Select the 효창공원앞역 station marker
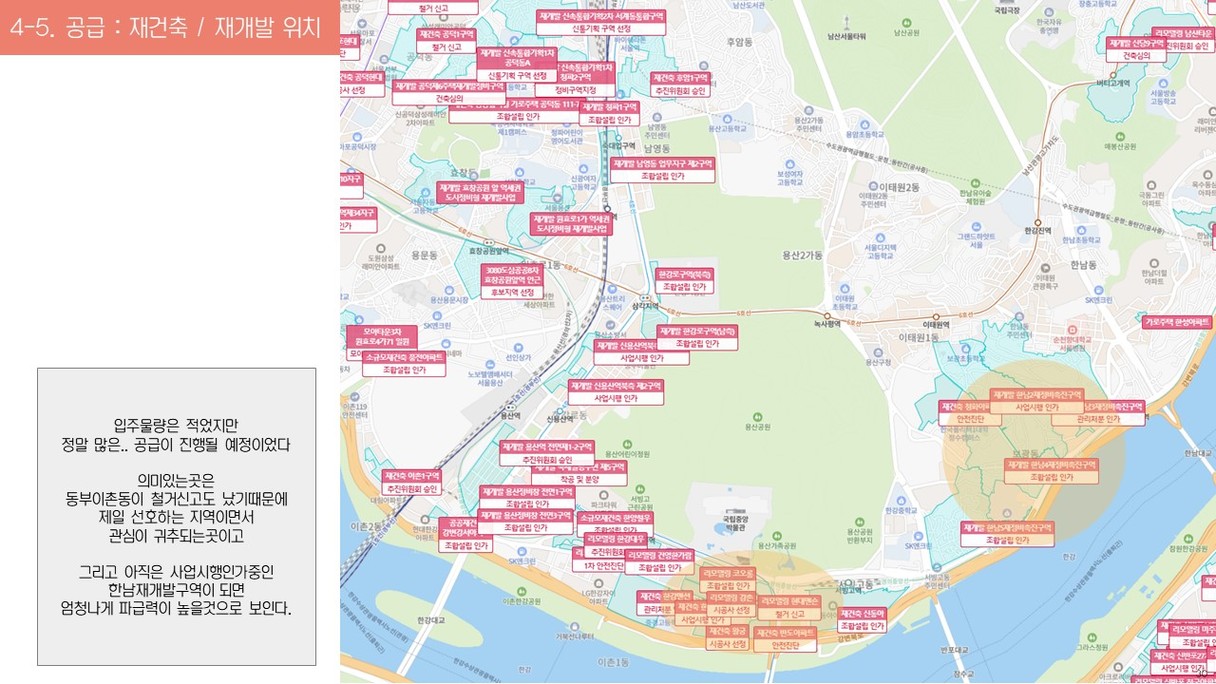The image size is (1216, 684). [x=489, y=243]
